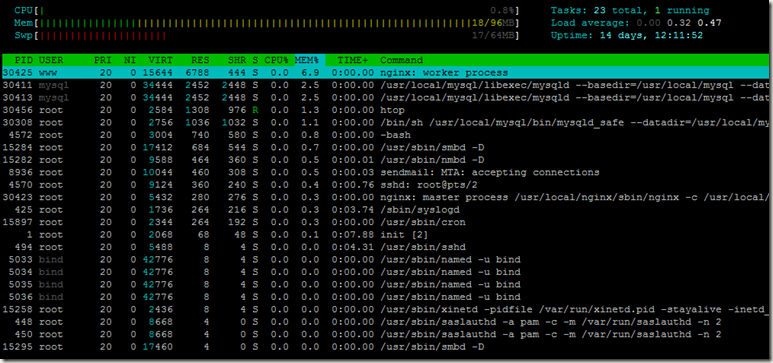This screenshot has width=773, height=363.
Task: Click the 18/96MB memory value
Action: [493, 23]
